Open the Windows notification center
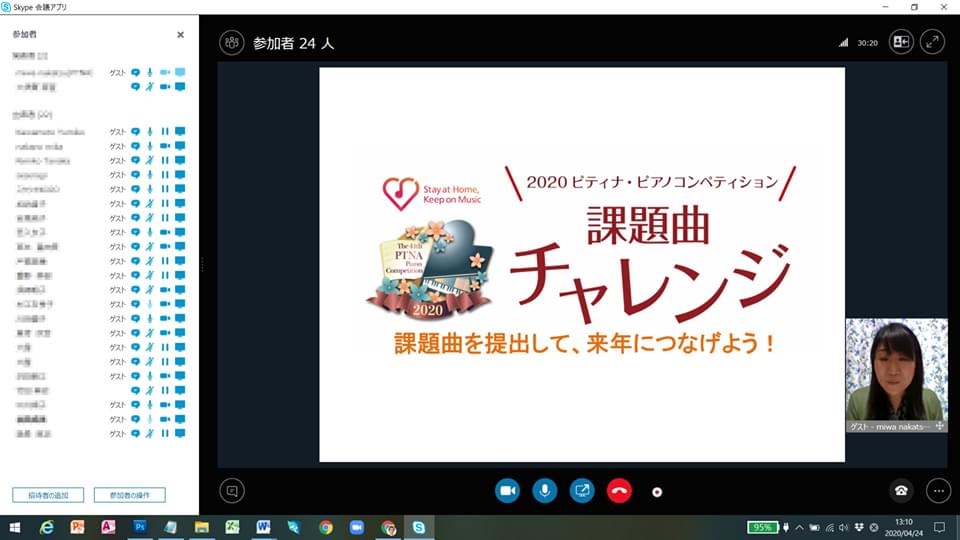This screenshot has width=960, height=540. point(939,527)
